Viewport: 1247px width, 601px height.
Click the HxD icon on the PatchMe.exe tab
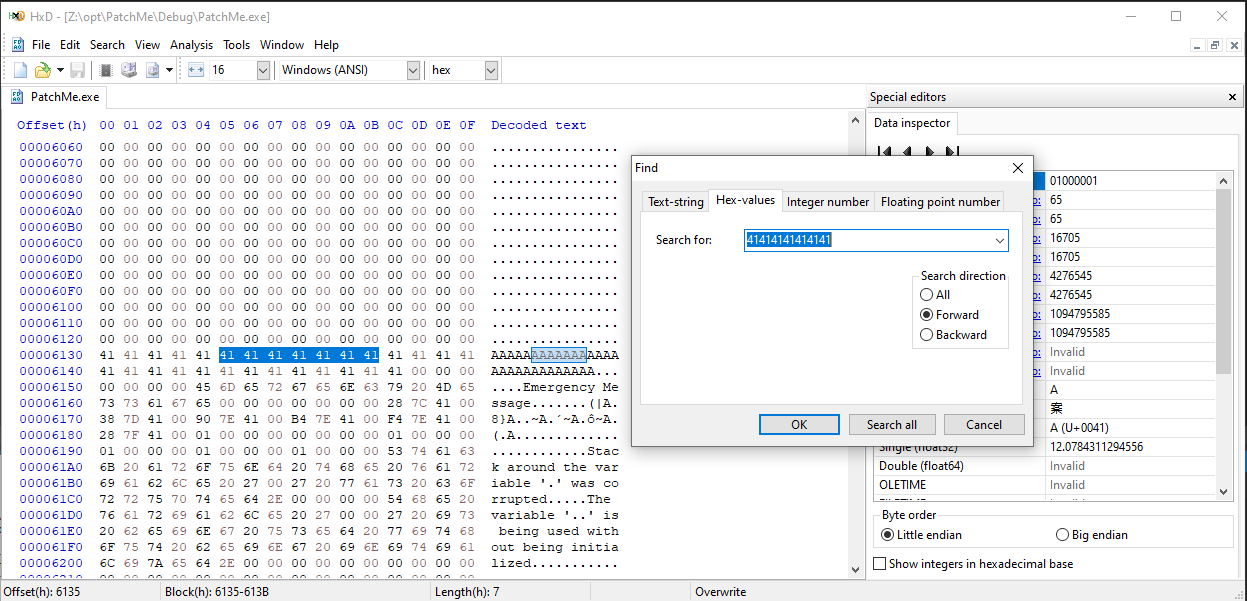point(15,96)
